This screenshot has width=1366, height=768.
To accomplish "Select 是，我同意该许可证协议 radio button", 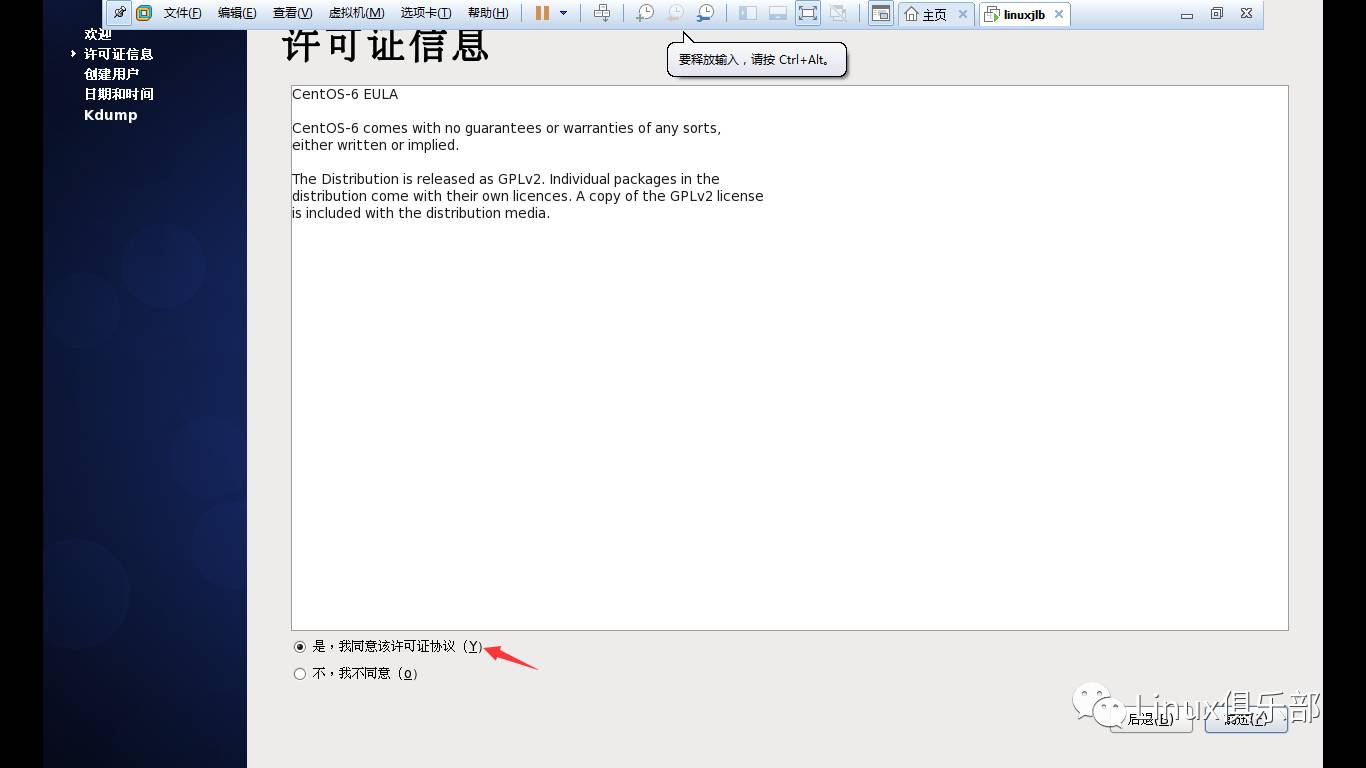I will [300, 647].
